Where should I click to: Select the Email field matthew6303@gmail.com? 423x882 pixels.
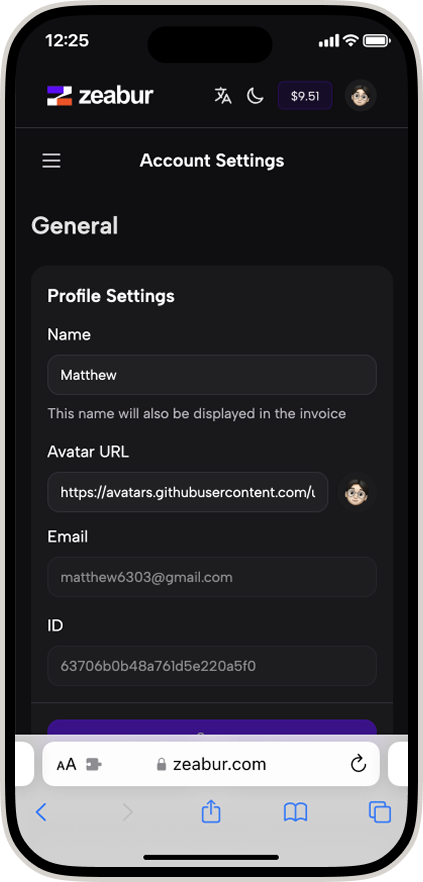pyautogui.click(x=212, y=577)
